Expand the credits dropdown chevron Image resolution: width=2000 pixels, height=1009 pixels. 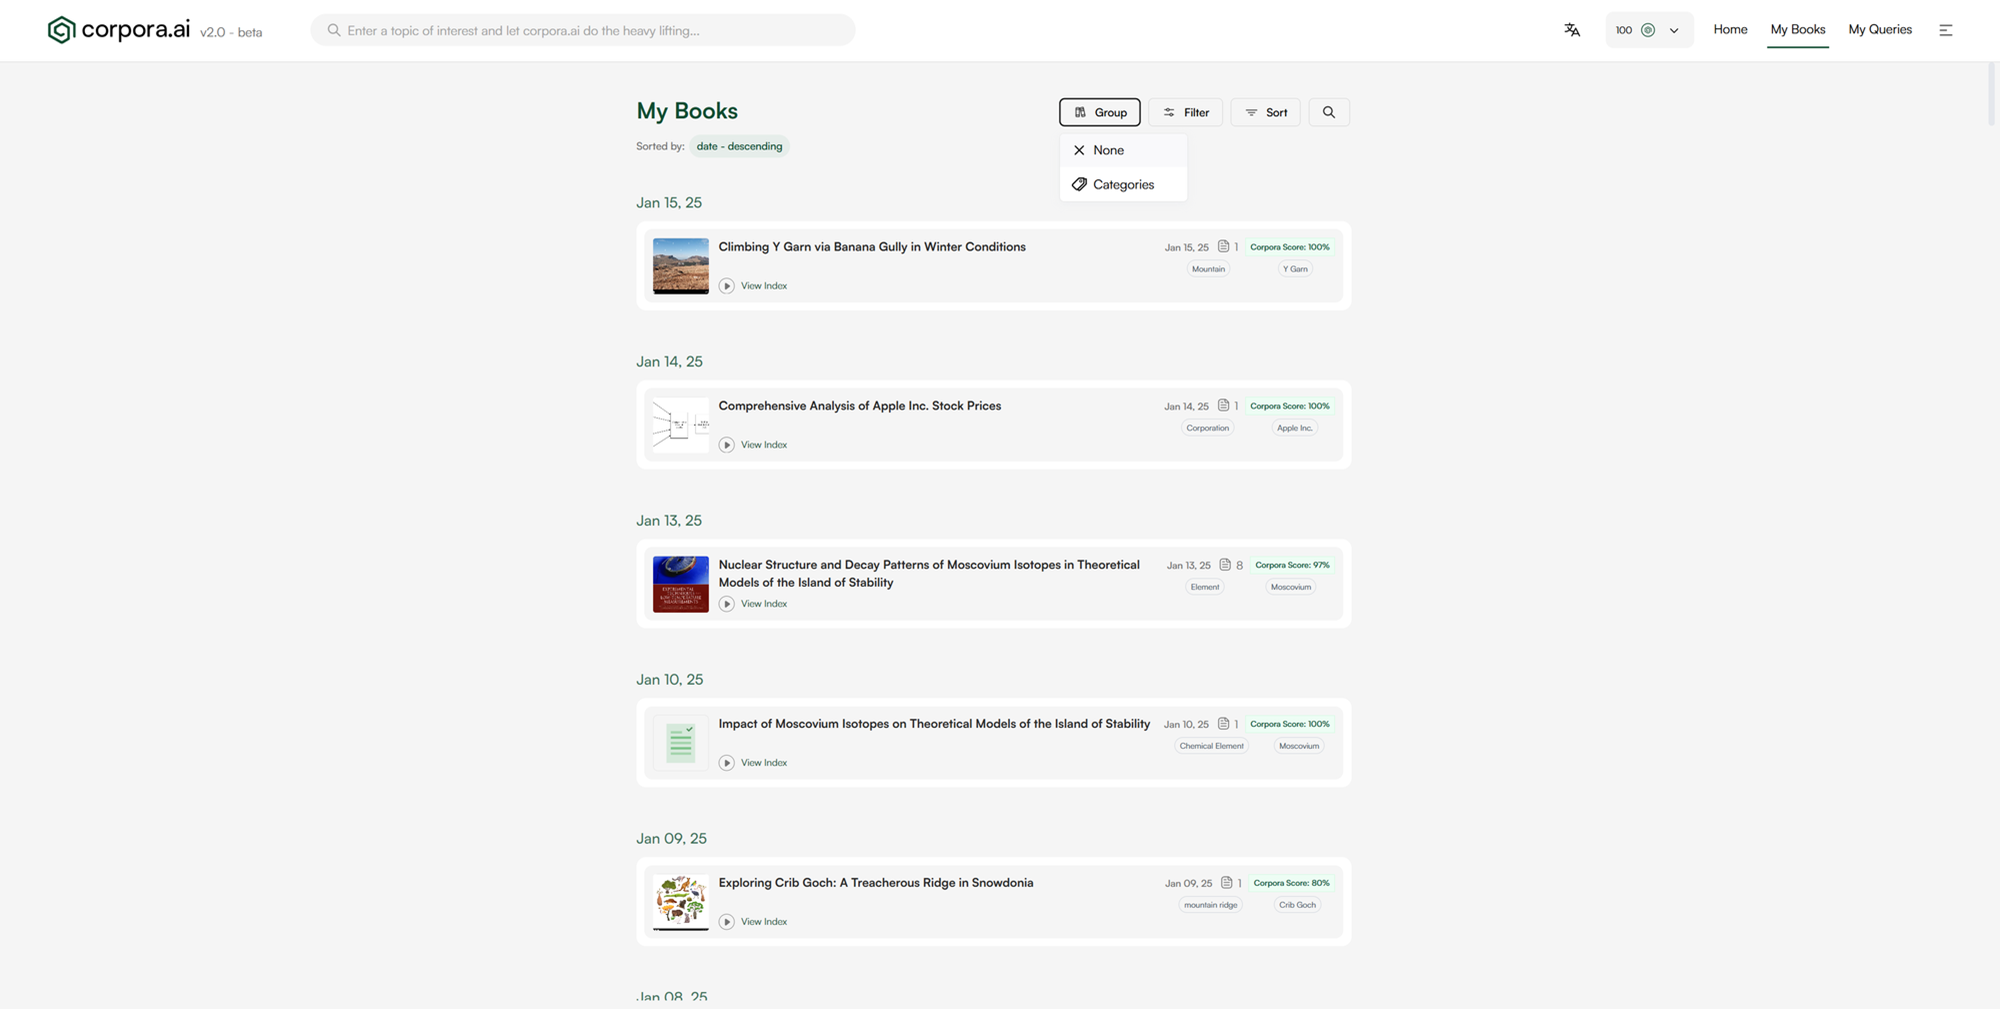[x=1674, y=30]
